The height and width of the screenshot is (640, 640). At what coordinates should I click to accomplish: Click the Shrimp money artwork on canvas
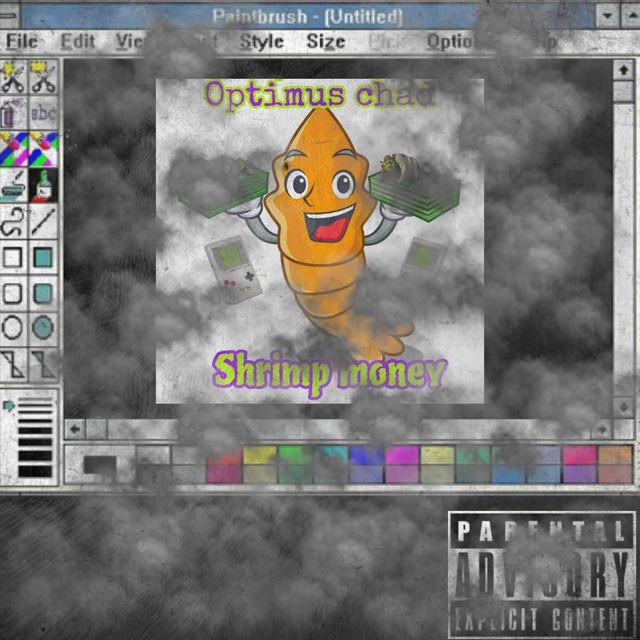[320, 241]
